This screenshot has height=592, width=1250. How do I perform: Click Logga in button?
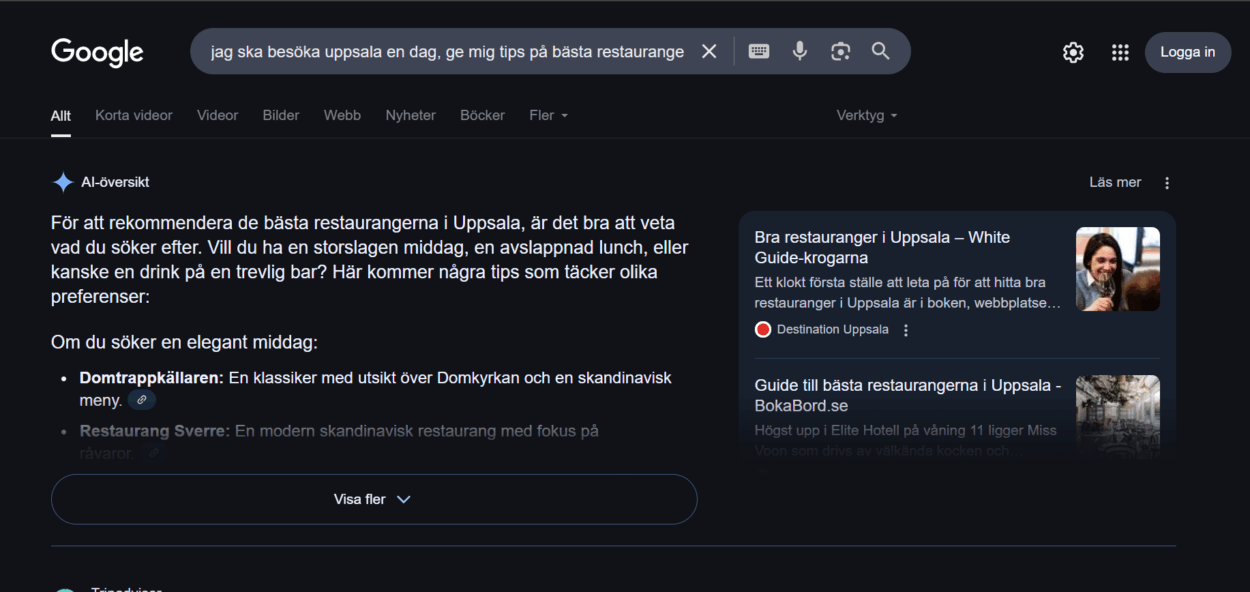tap(1188, 53)
